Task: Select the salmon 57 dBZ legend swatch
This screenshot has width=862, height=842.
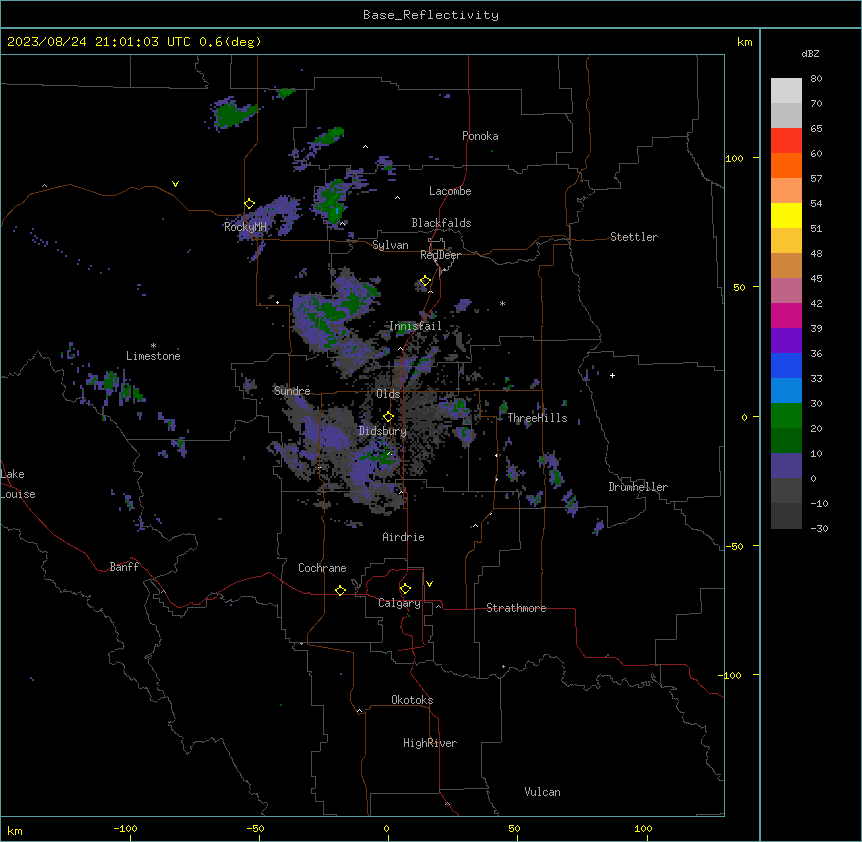Action: coord(786,190)
